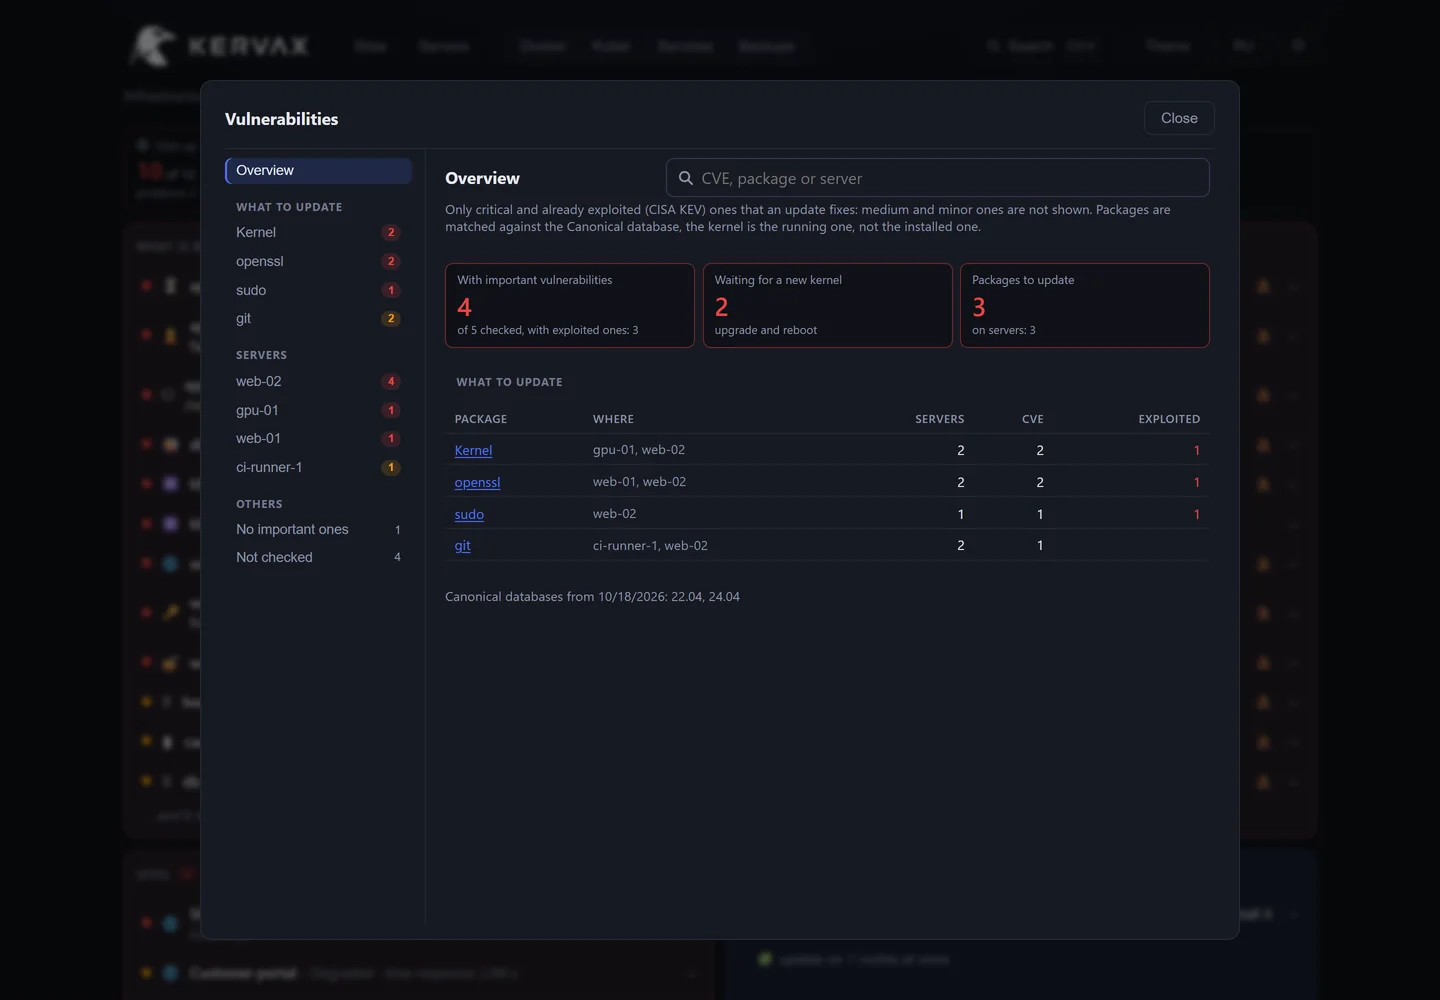Viewport: 1440px width, 1000px height.
Task: Click the exploited count in the sudo row
Action: (1196, 514)
